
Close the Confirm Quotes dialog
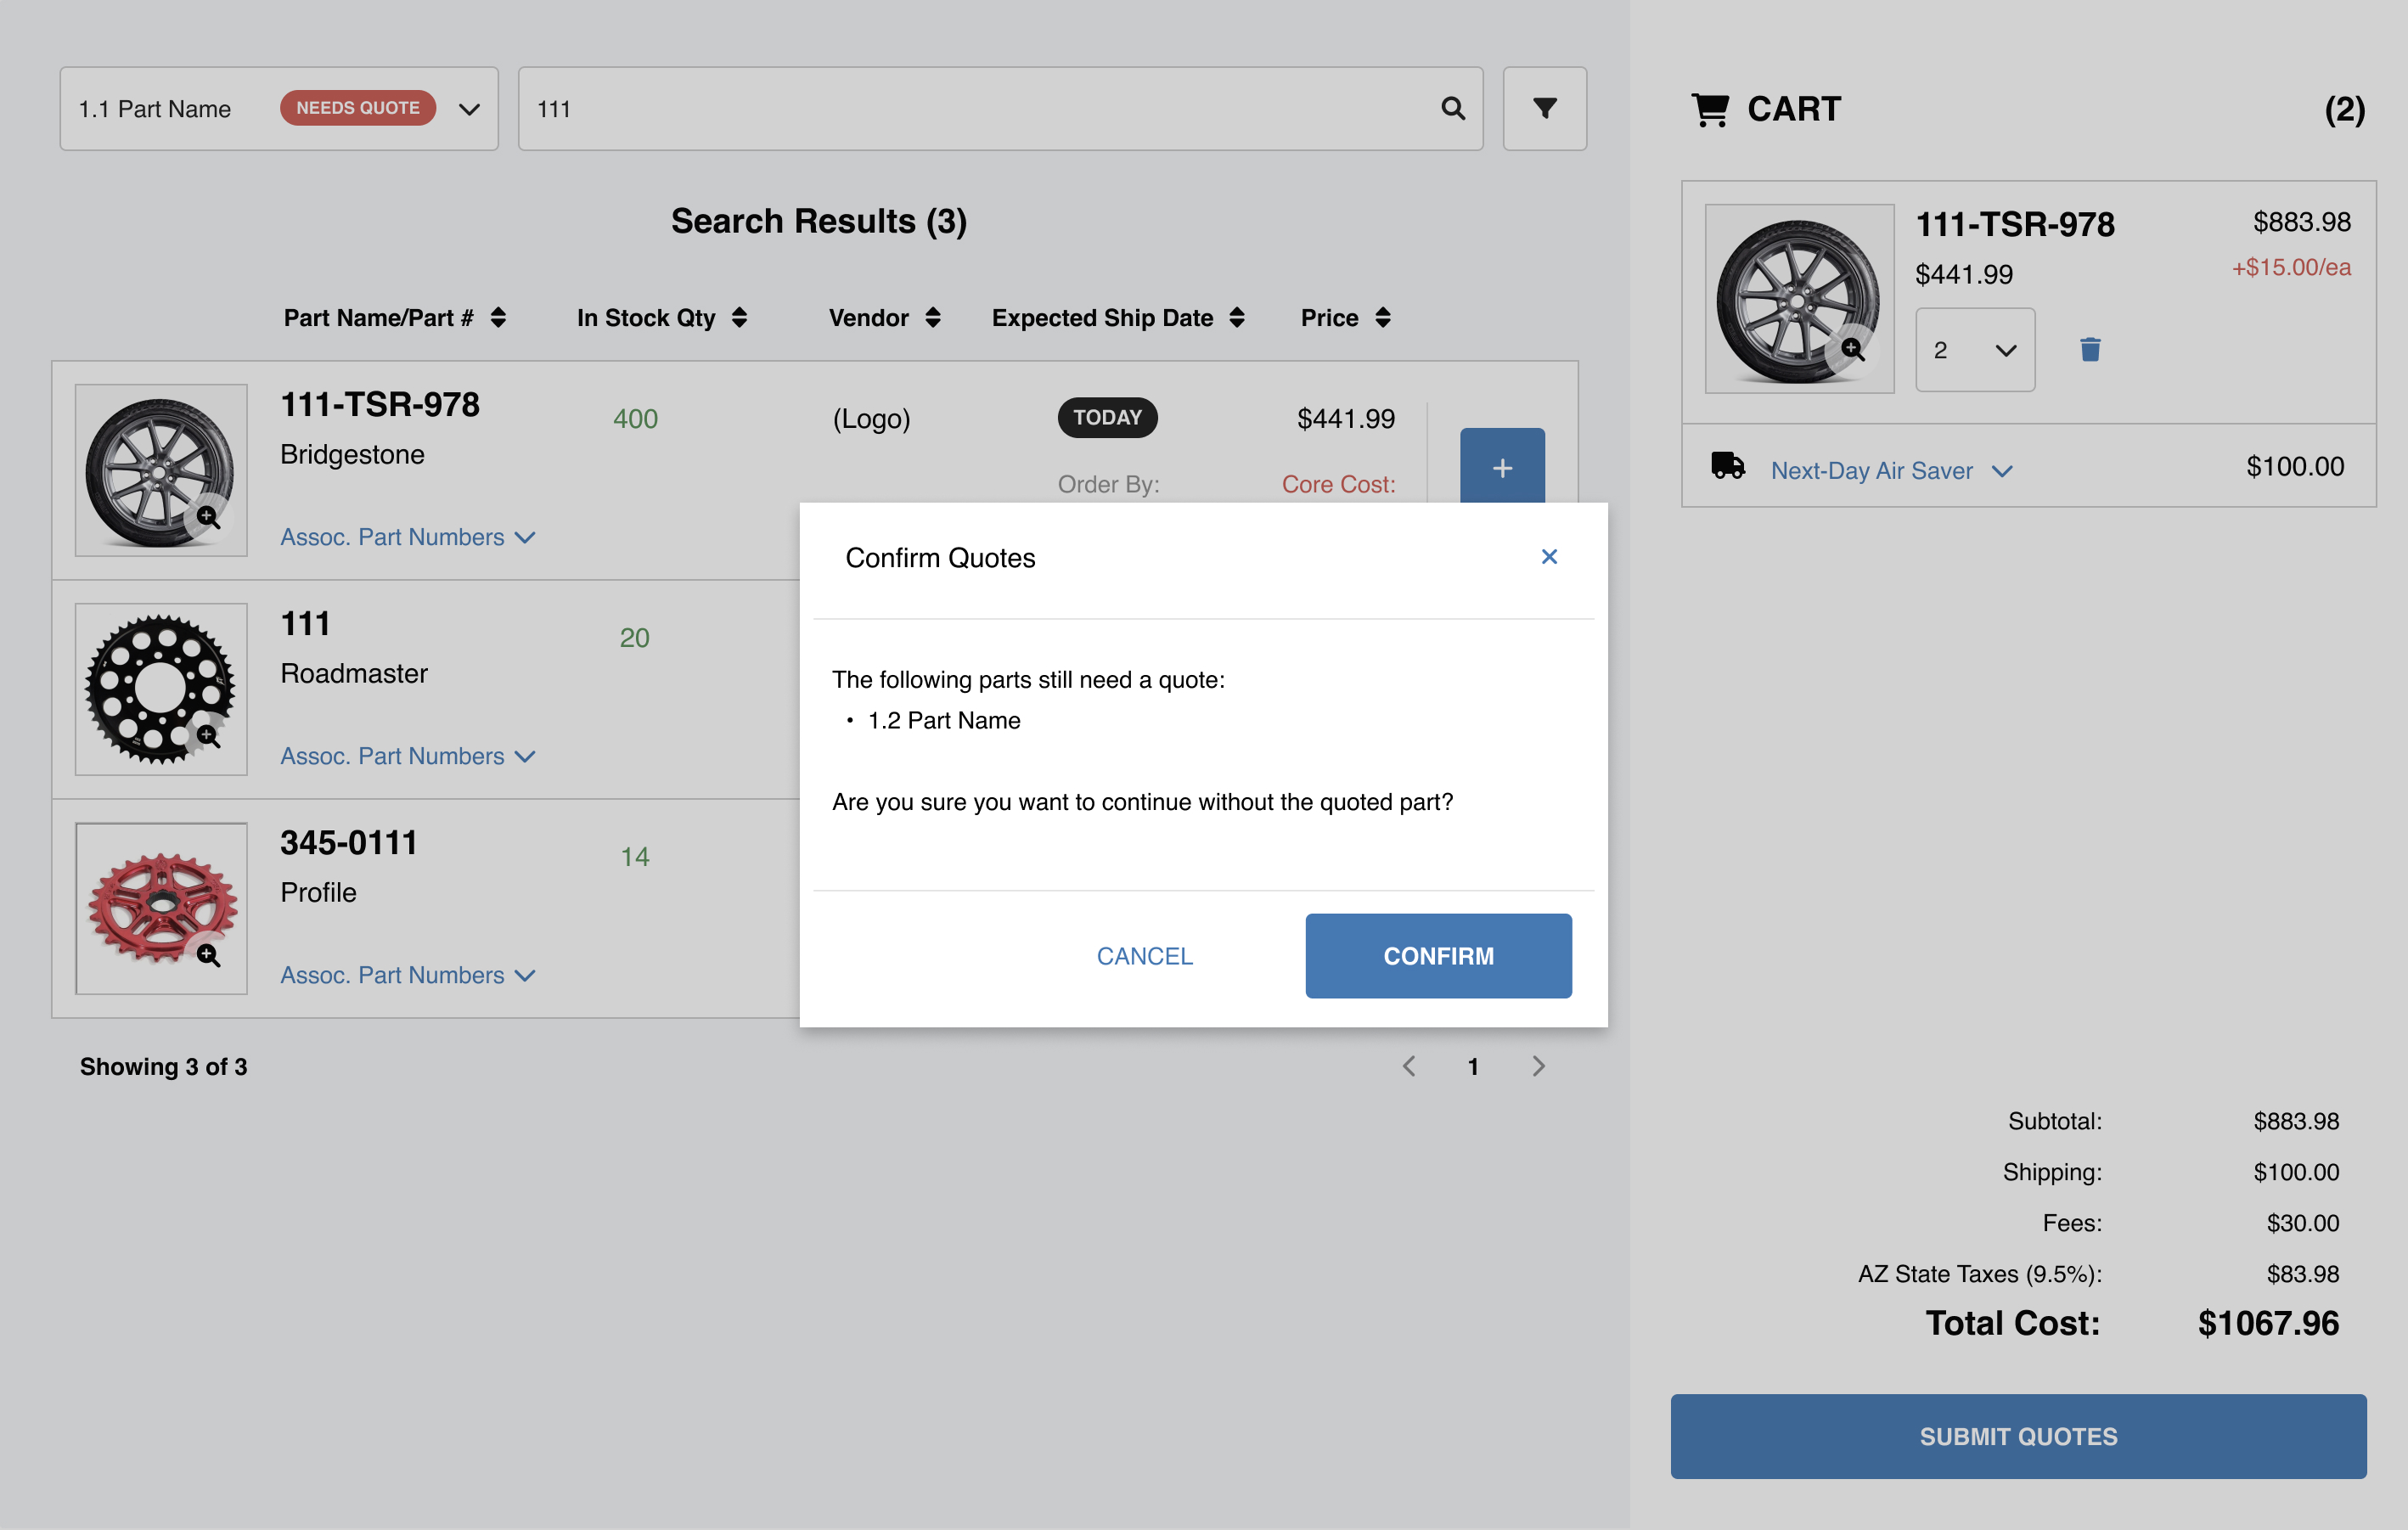[x=1548, y=557]
